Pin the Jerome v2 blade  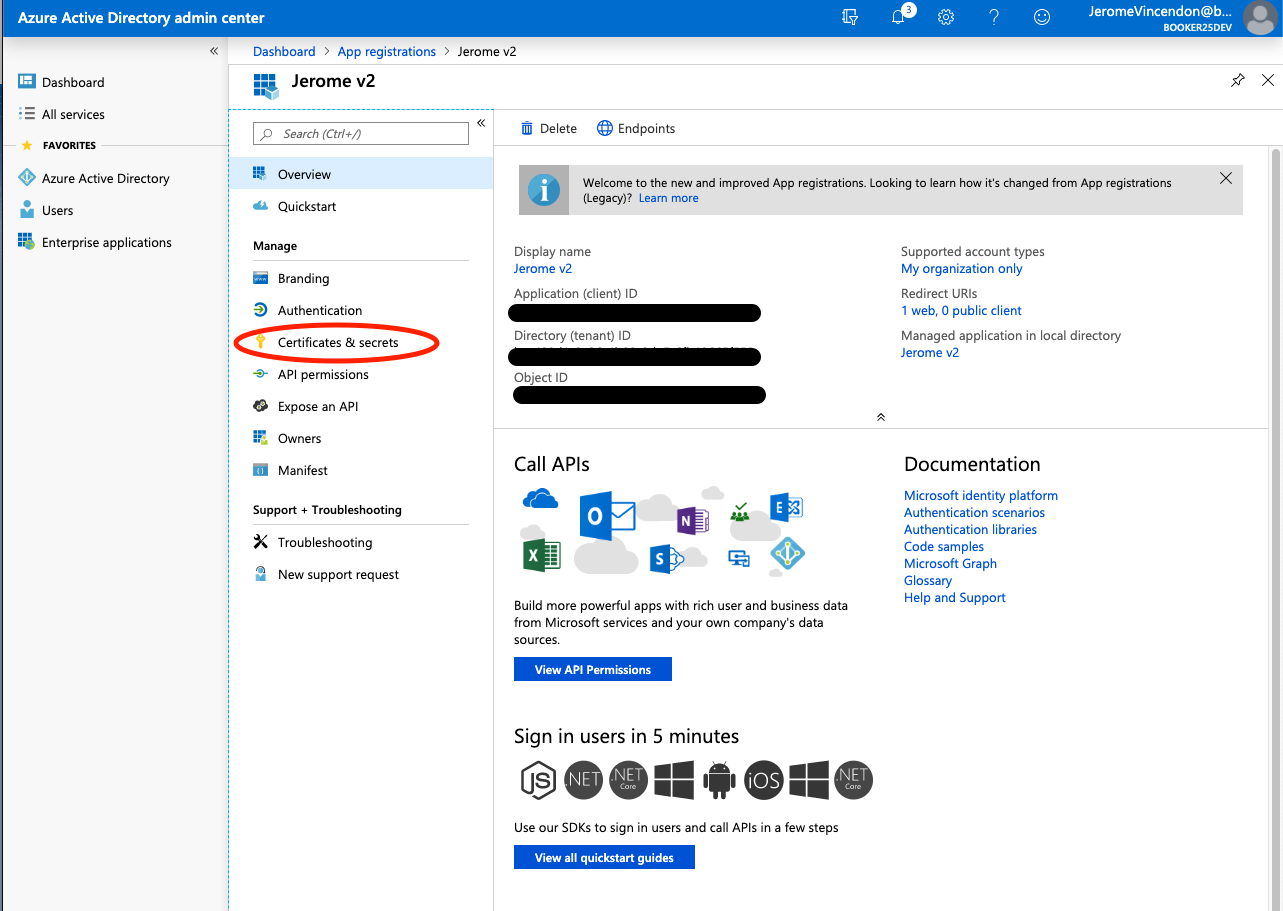tap(1237, 80)
